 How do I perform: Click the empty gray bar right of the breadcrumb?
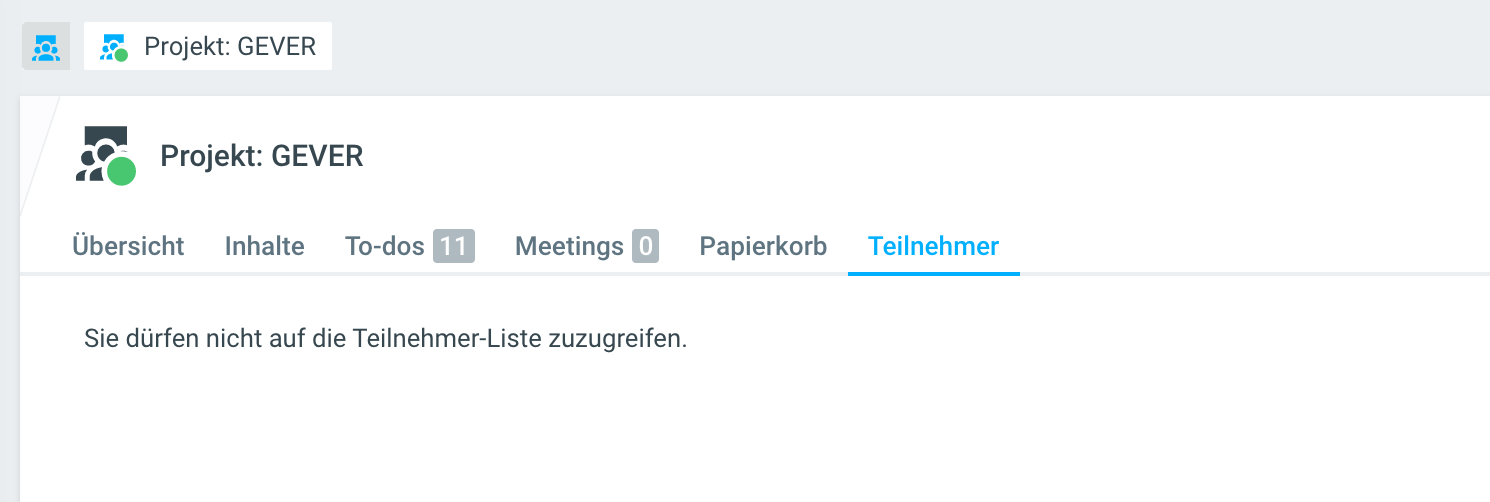tap(900, 47)
